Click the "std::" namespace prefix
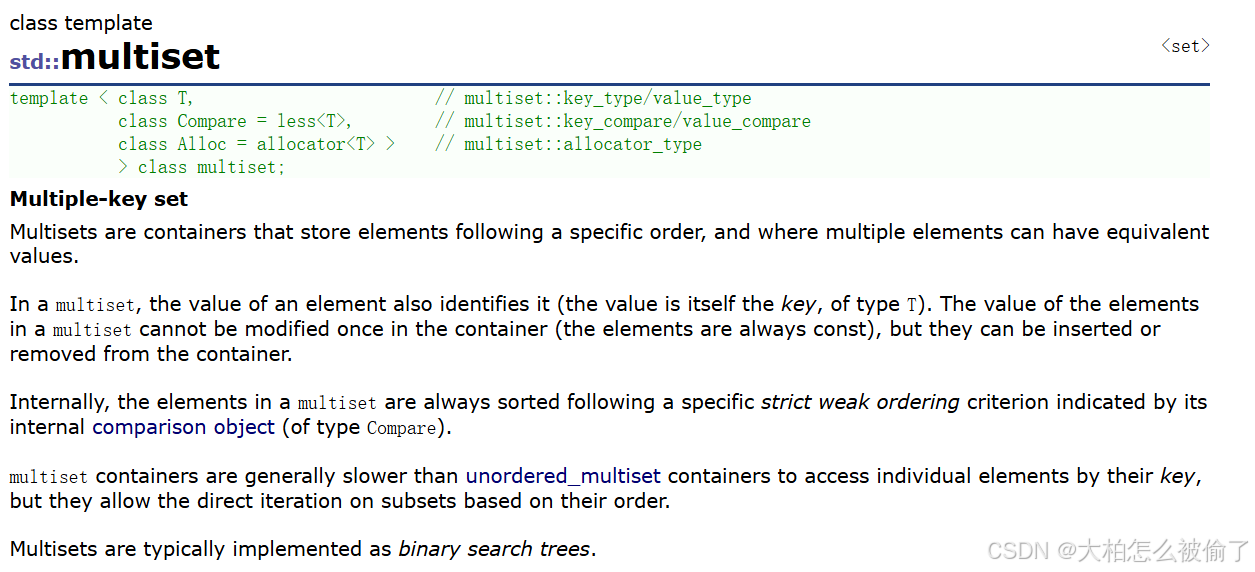This screenshot has width=1255, height=572. (34, 61)
